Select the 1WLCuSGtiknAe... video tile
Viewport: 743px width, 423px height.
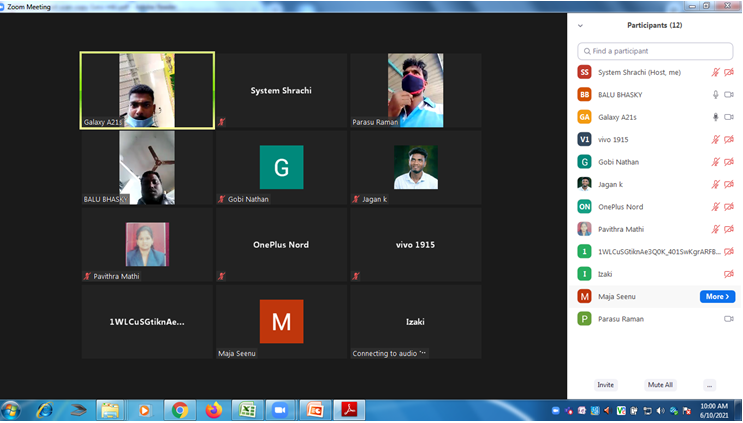coord(147,322)
